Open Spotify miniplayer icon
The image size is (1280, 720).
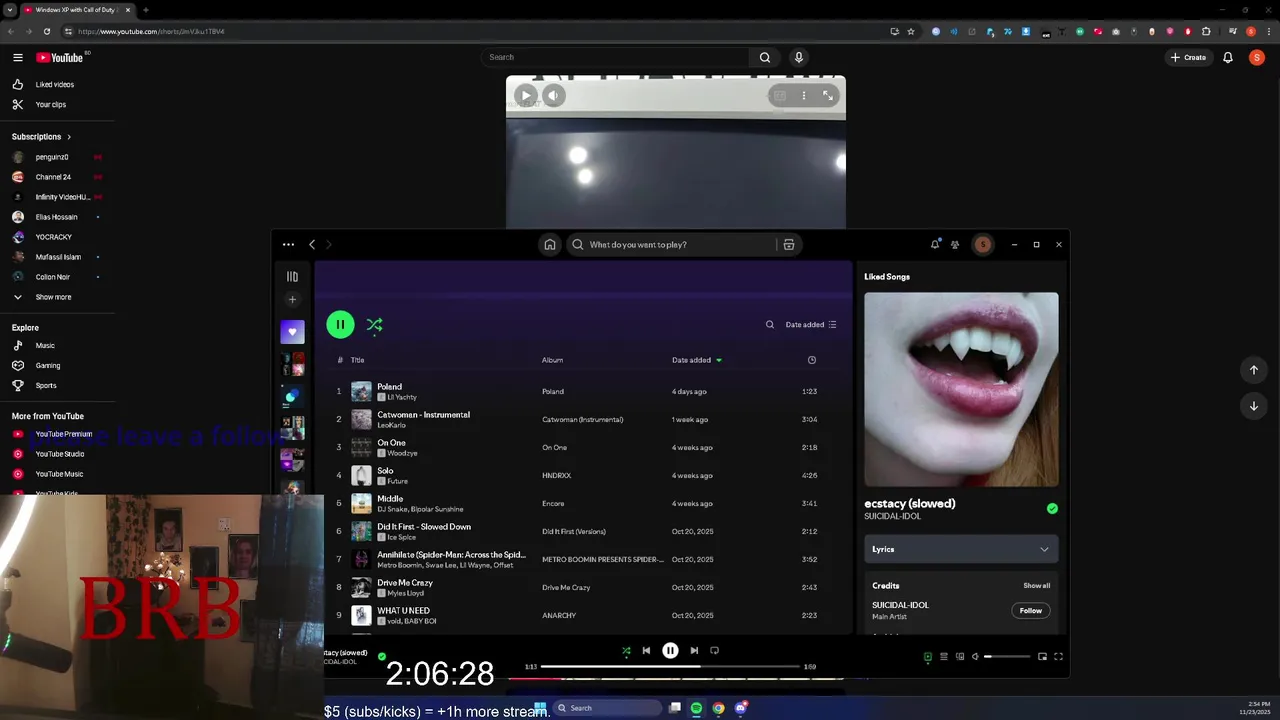(1042, 656)
